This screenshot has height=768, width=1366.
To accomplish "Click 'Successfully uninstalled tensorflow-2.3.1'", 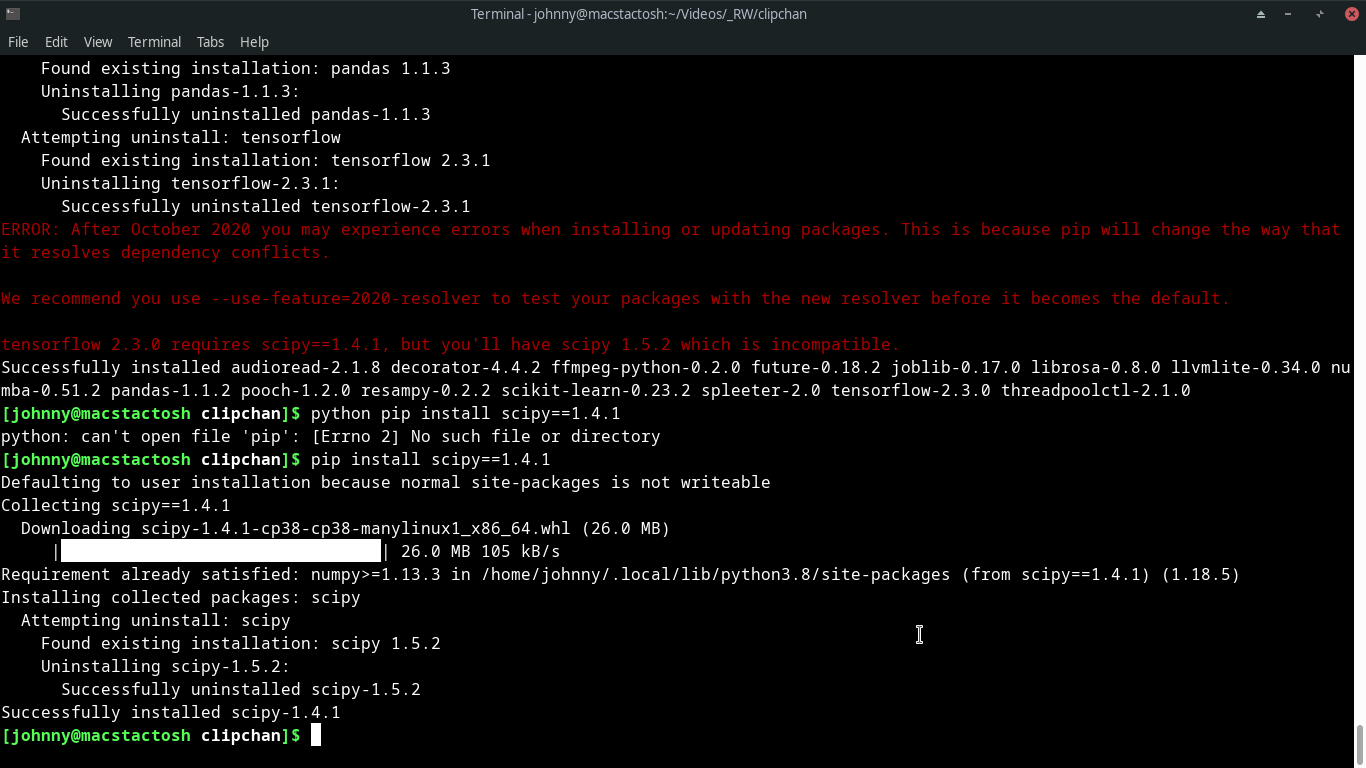I will (265, 206).
